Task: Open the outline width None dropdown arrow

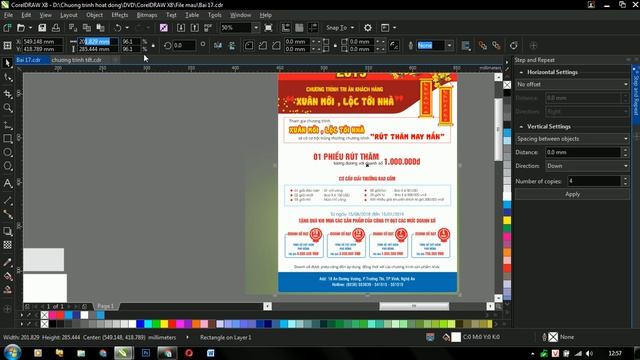Action: click(449, 45)
